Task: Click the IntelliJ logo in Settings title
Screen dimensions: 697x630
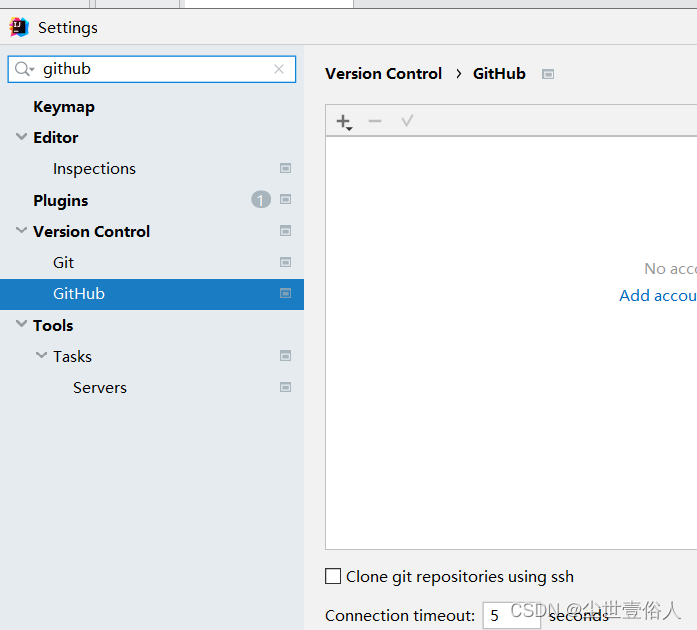Action: coord(19,28)
